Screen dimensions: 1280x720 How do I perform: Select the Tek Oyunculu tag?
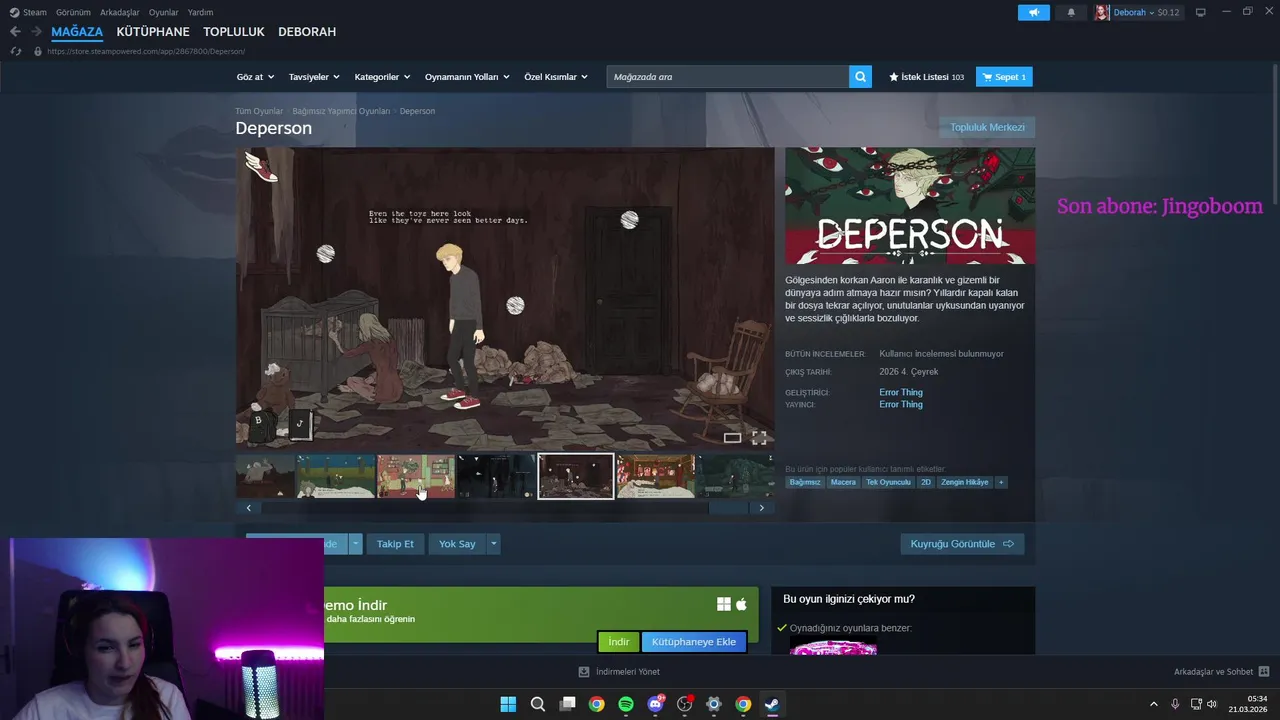tap(888, 482)
